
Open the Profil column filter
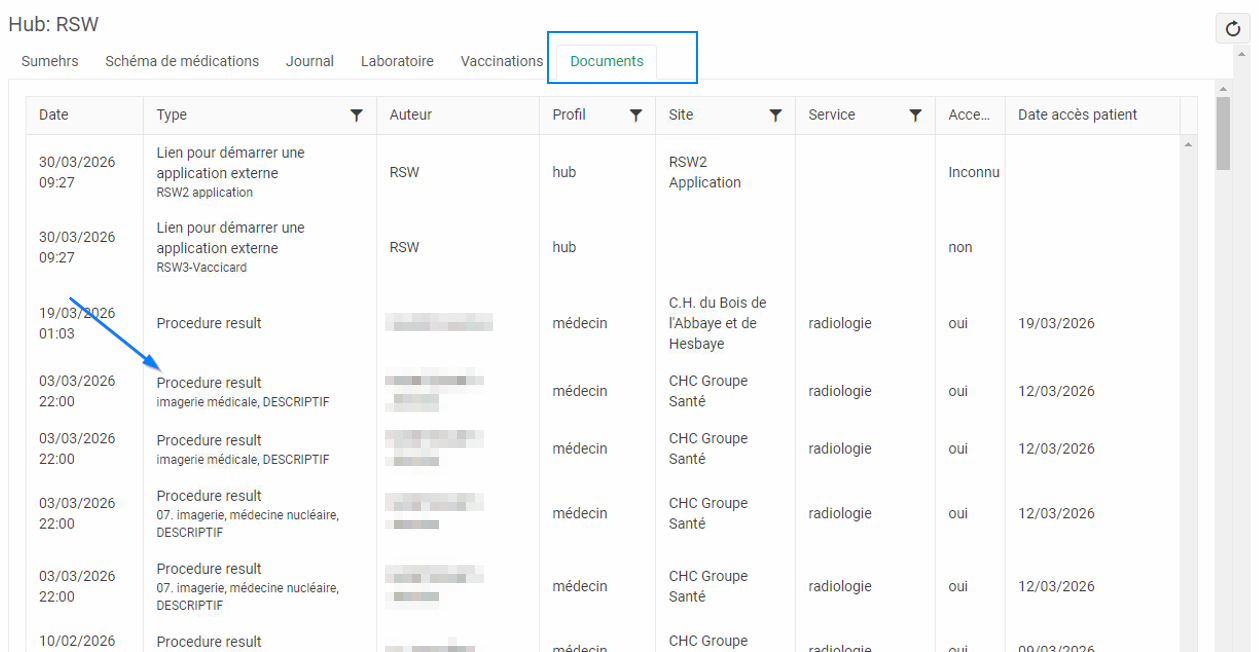pos(635,115)
